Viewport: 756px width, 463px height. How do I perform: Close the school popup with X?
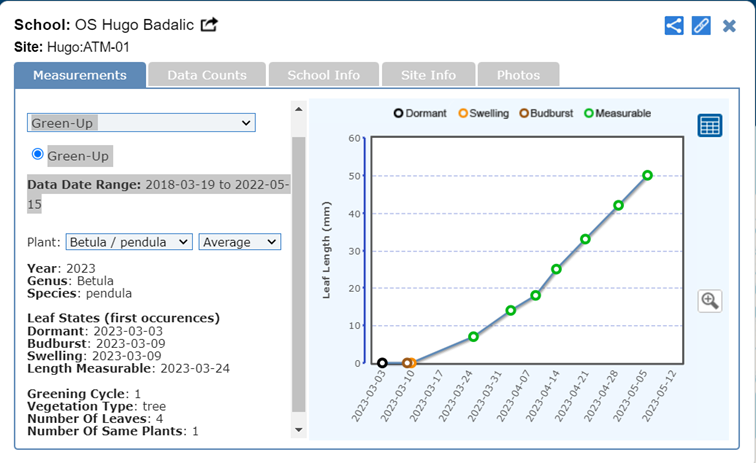coord(729,26)
